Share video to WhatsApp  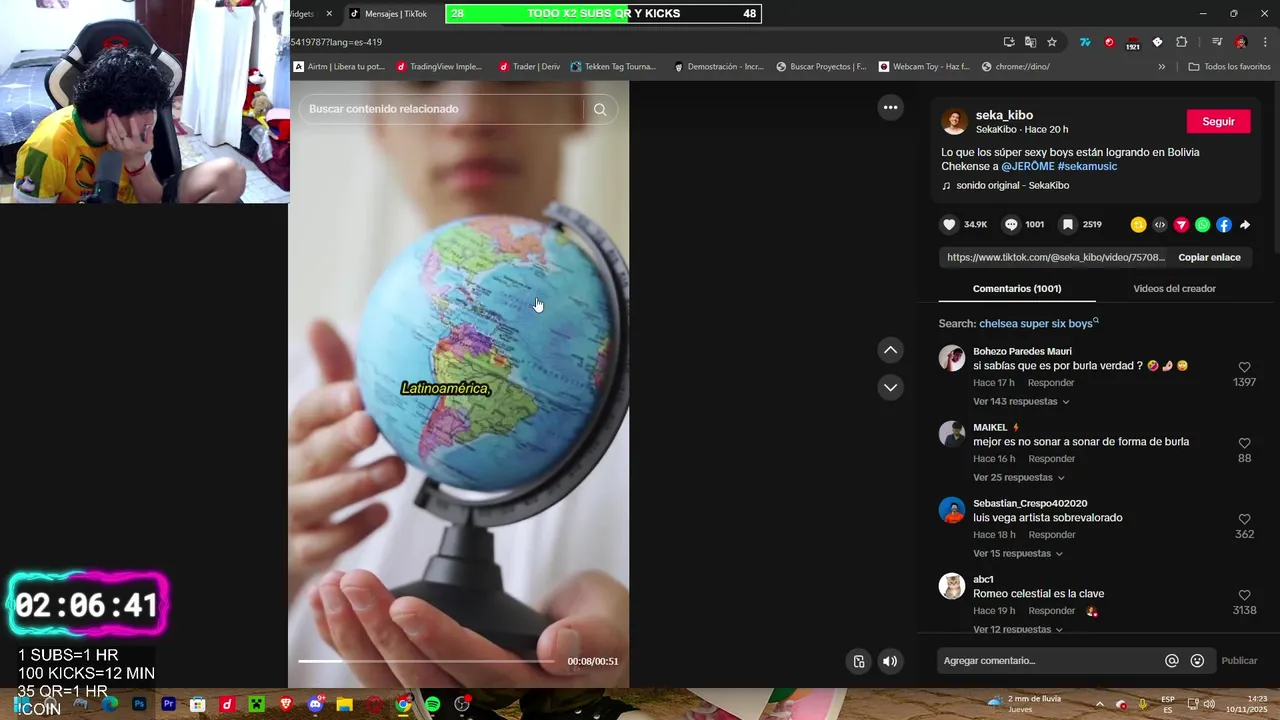click(1202, 225)
